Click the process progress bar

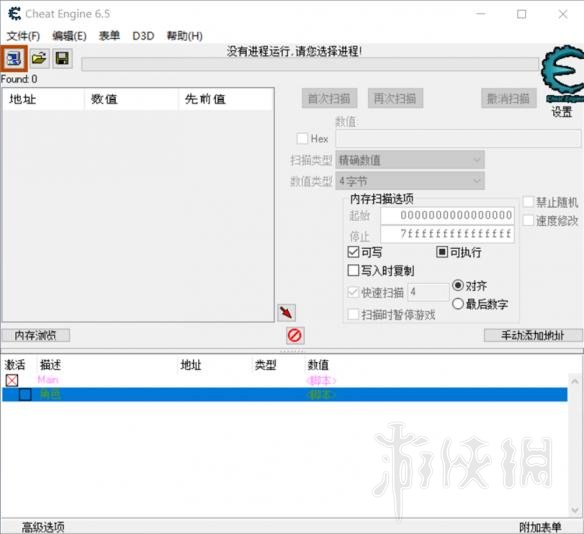(310, 64)
